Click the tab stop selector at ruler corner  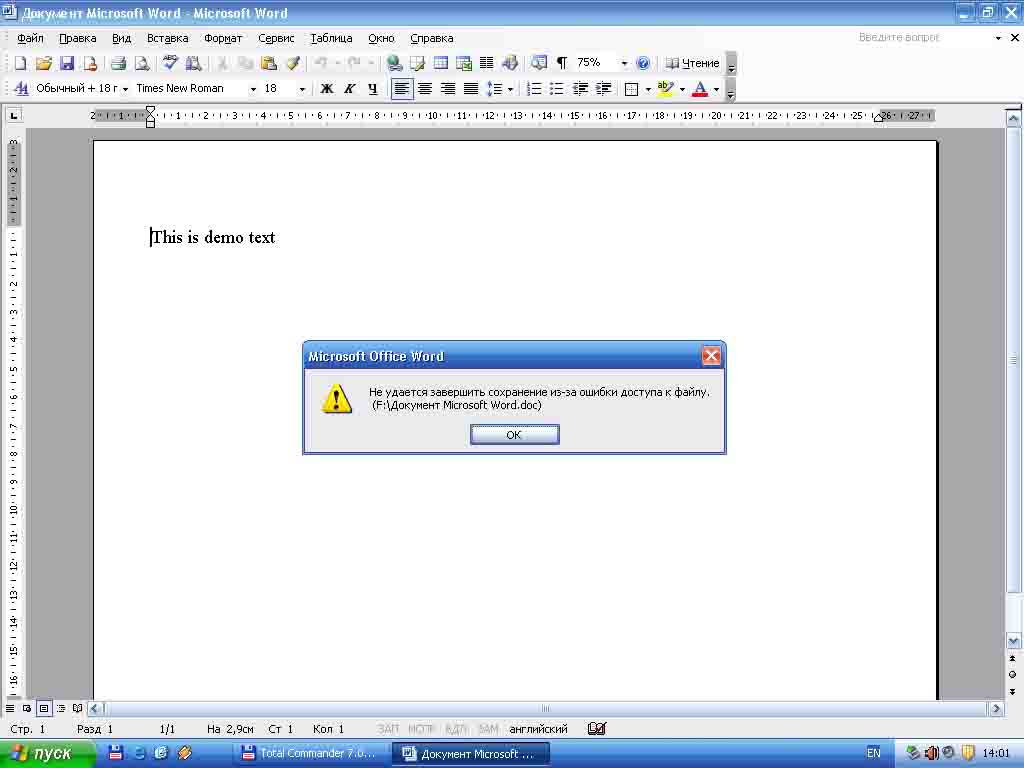[13, 116]
